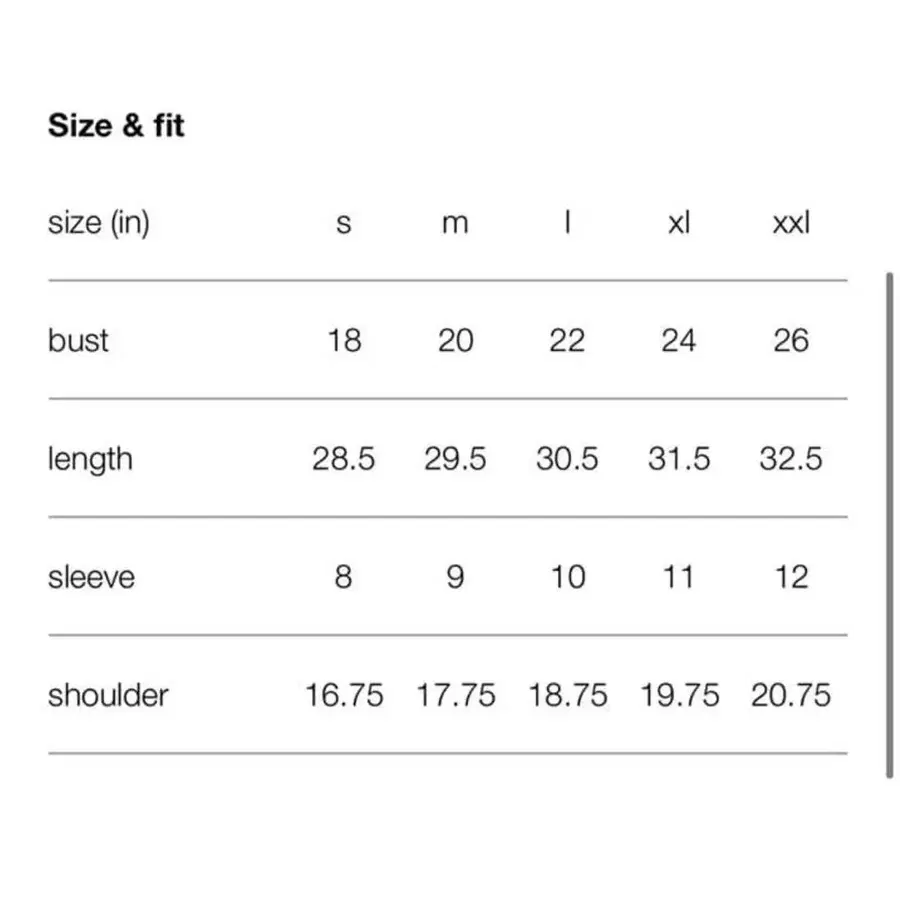Click the "s" size column header
The image size is (900, 900).
click(x=343, y=223)
